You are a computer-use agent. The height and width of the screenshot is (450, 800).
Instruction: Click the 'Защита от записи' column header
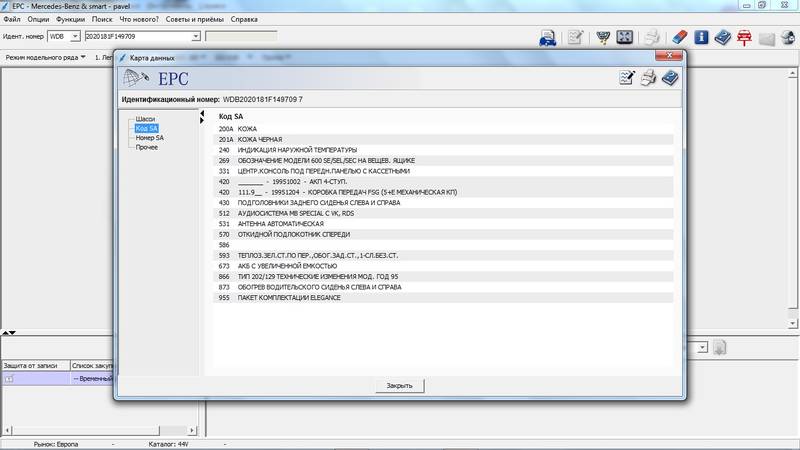tap(34, 366)
